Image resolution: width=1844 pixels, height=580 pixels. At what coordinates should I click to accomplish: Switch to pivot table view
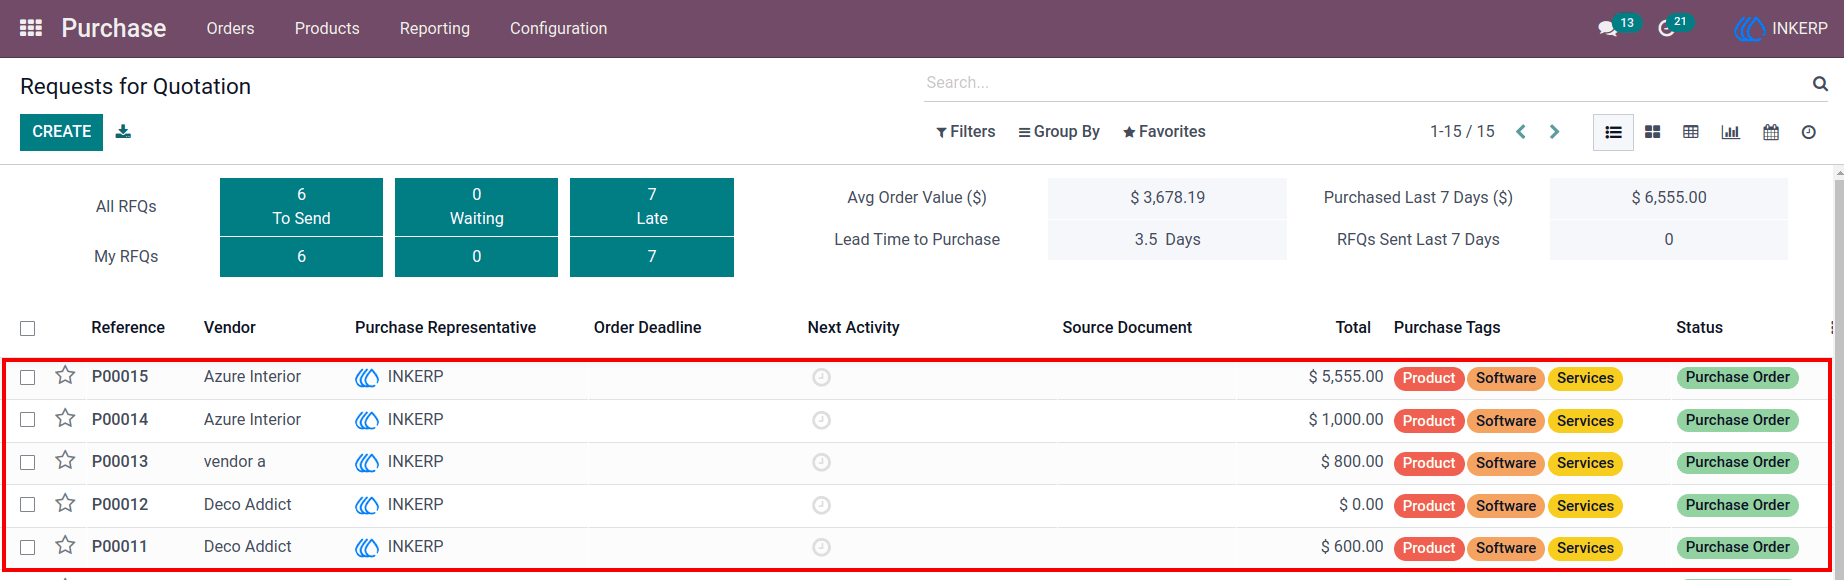(1691, 132)
